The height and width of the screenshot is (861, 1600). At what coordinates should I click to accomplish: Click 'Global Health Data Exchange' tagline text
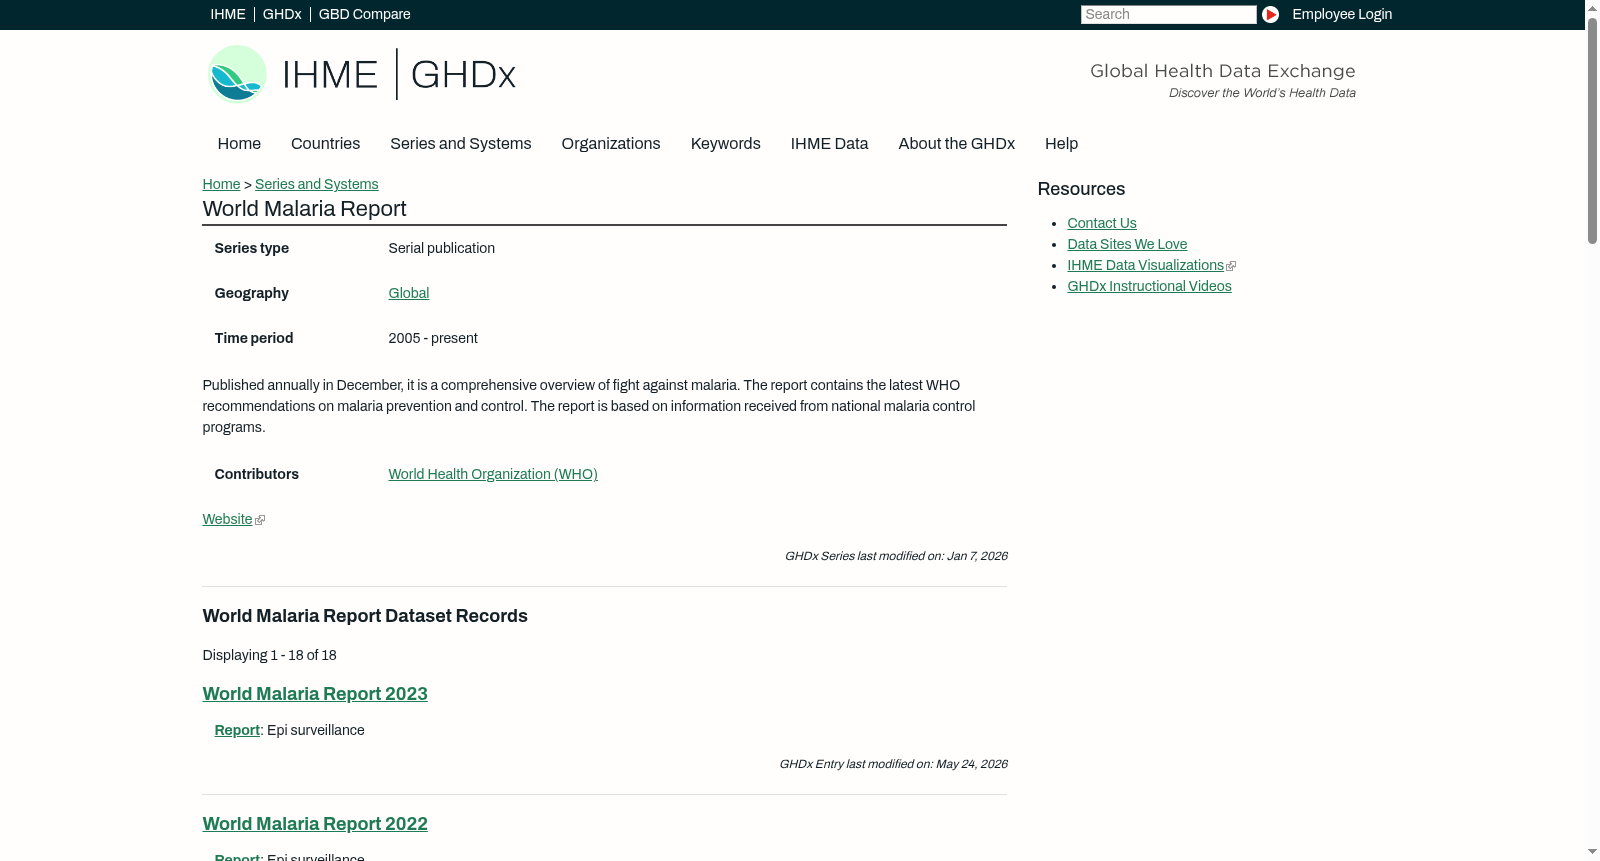pyautogui.click(x=1222, y=71)
